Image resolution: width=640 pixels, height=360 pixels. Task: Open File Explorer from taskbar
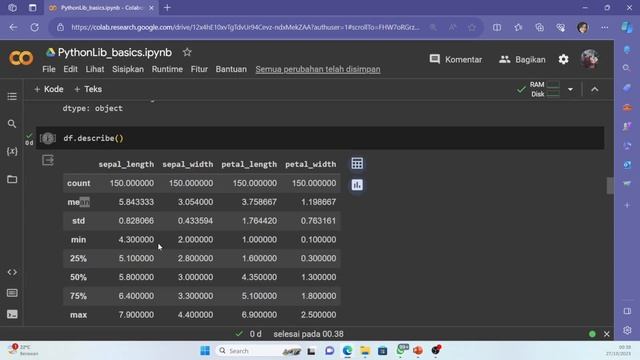pos(365,351)
